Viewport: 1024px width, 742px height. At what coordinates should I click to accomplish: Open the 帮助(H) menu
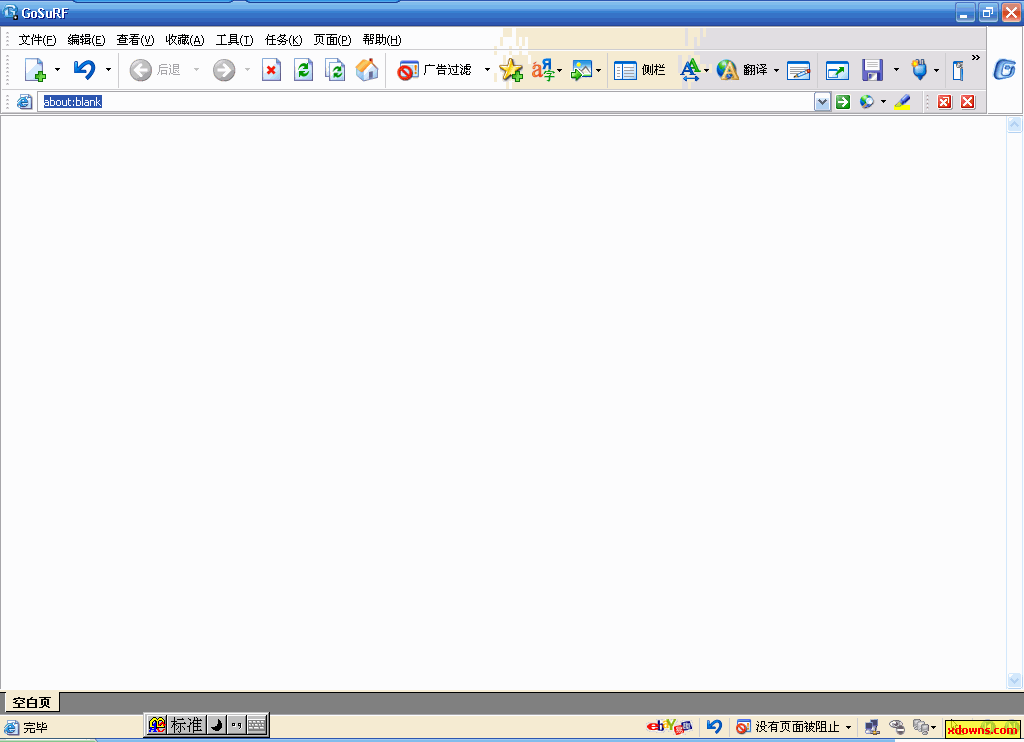[x=382, y=40]
